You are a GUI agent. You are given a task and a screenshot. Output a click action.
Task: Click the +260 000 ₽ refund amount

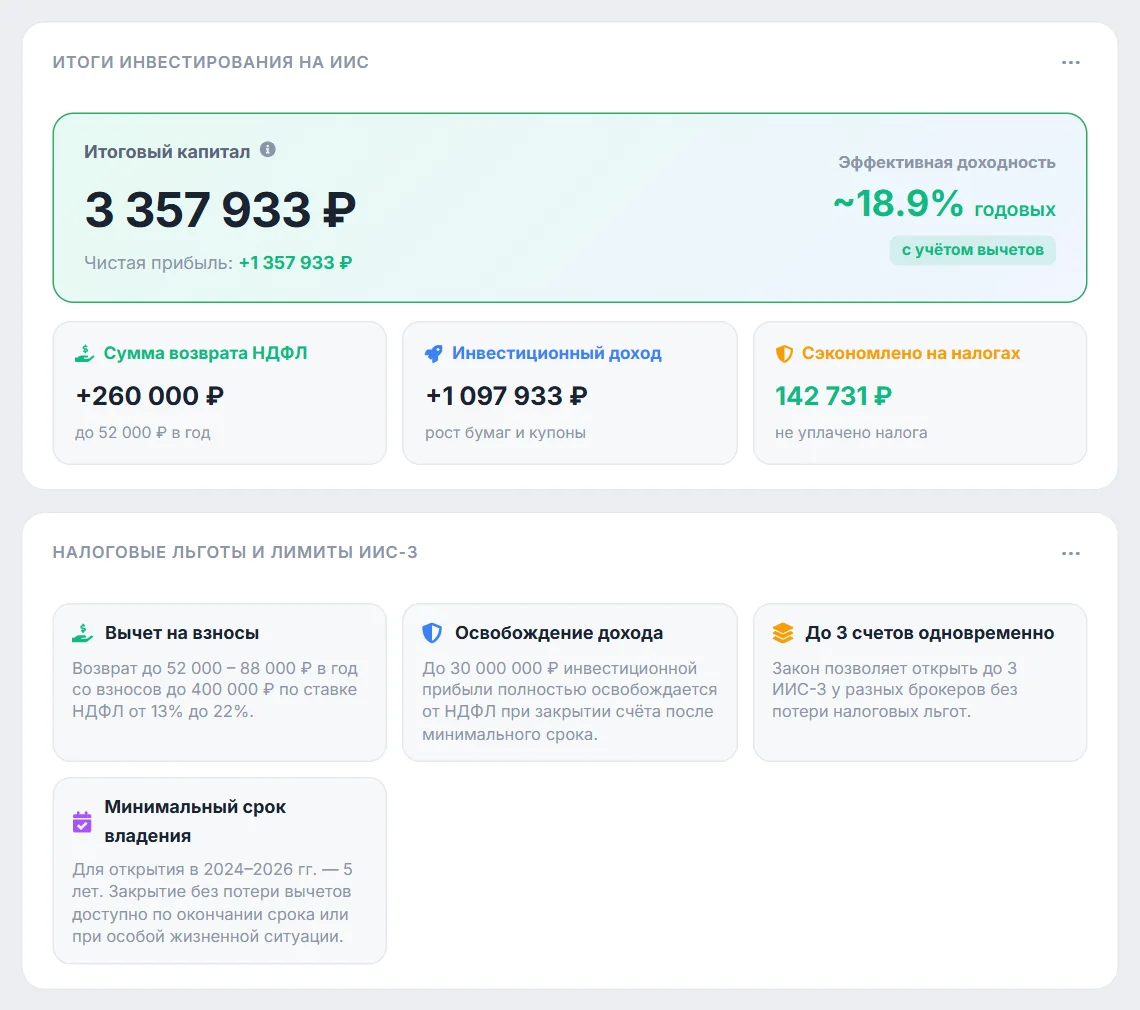(x=149, y=396)
